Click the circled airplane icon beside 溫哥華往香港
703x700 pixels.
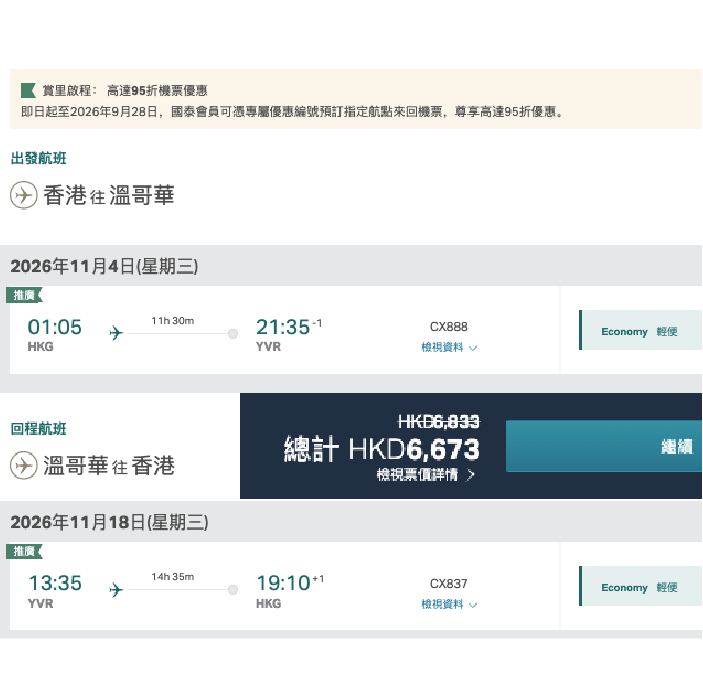[x=24, y=465]
